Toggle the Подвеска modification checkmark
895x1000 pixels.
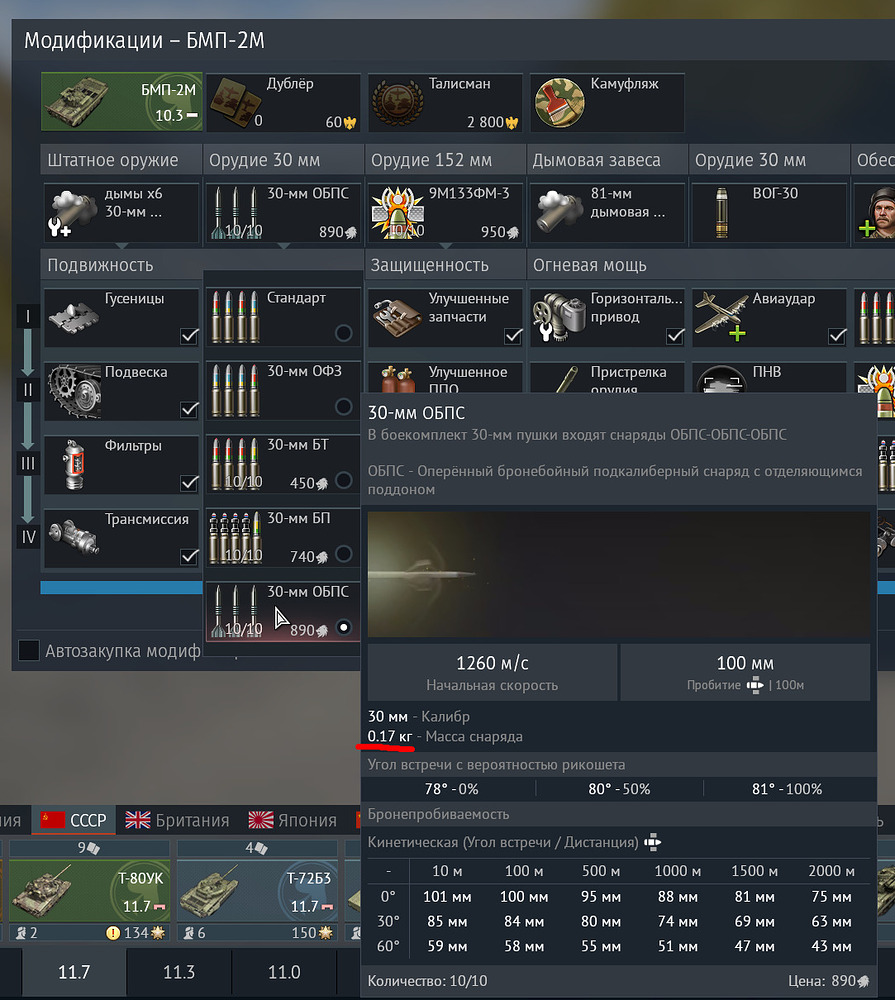[189, 409]
